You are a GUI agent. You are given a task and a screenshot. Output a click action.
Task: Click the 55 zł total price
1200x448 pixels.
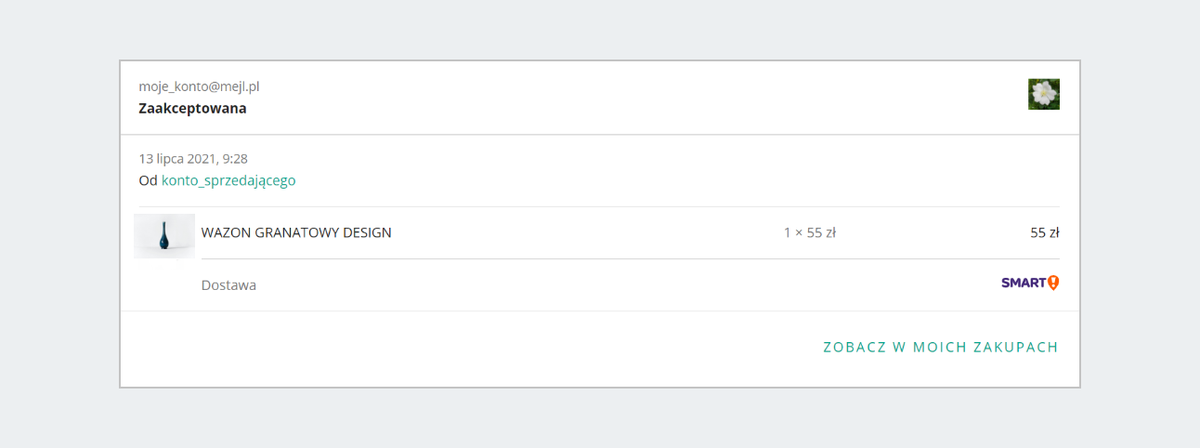click(1044, 233)
